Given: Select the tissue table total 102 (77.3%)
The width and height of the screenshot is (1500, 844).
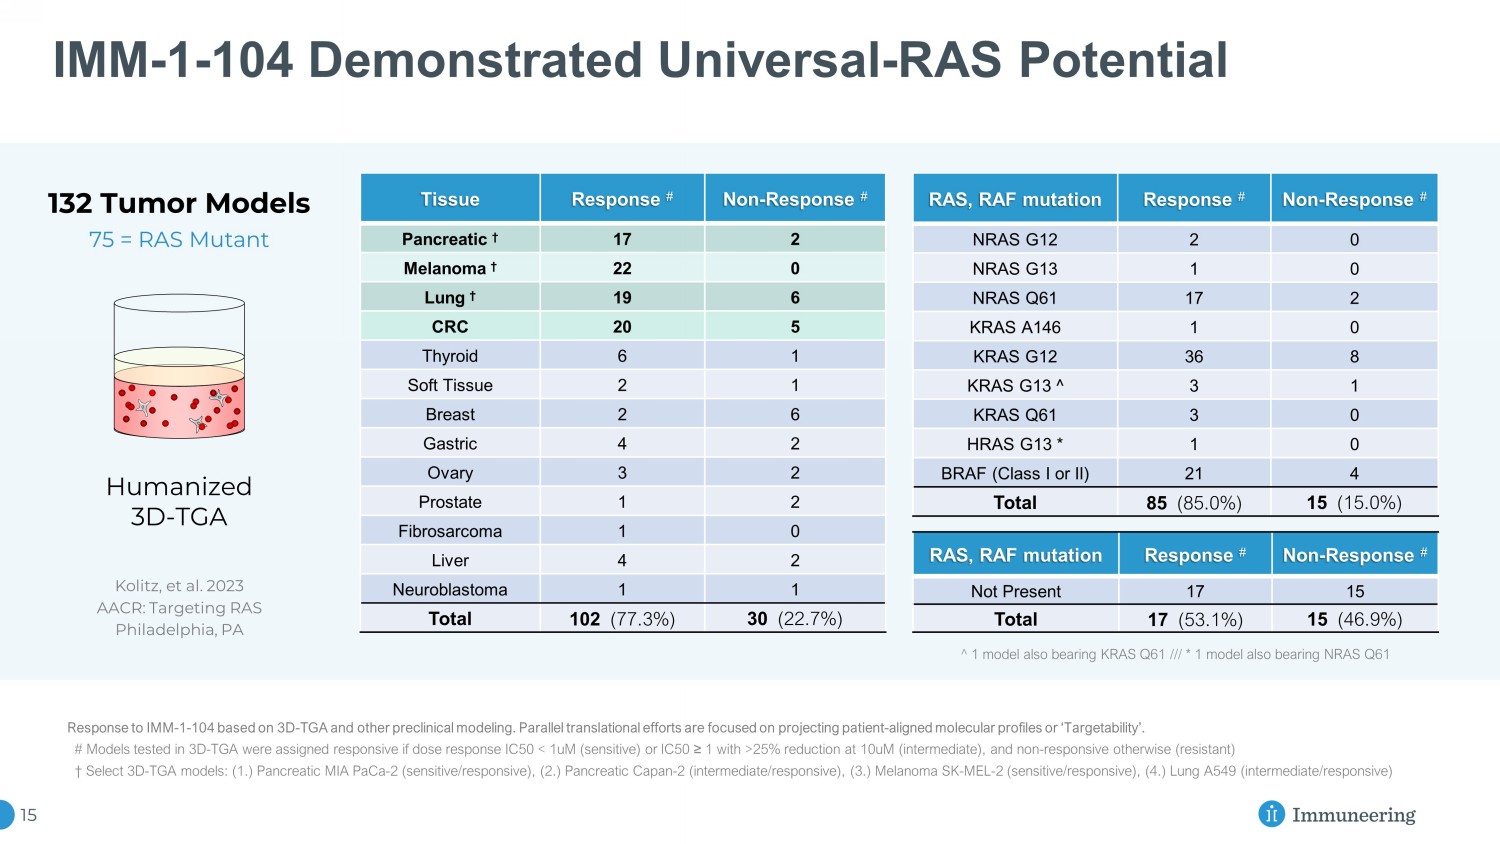Looking at the screenshot, I should (x=622, y=619).
